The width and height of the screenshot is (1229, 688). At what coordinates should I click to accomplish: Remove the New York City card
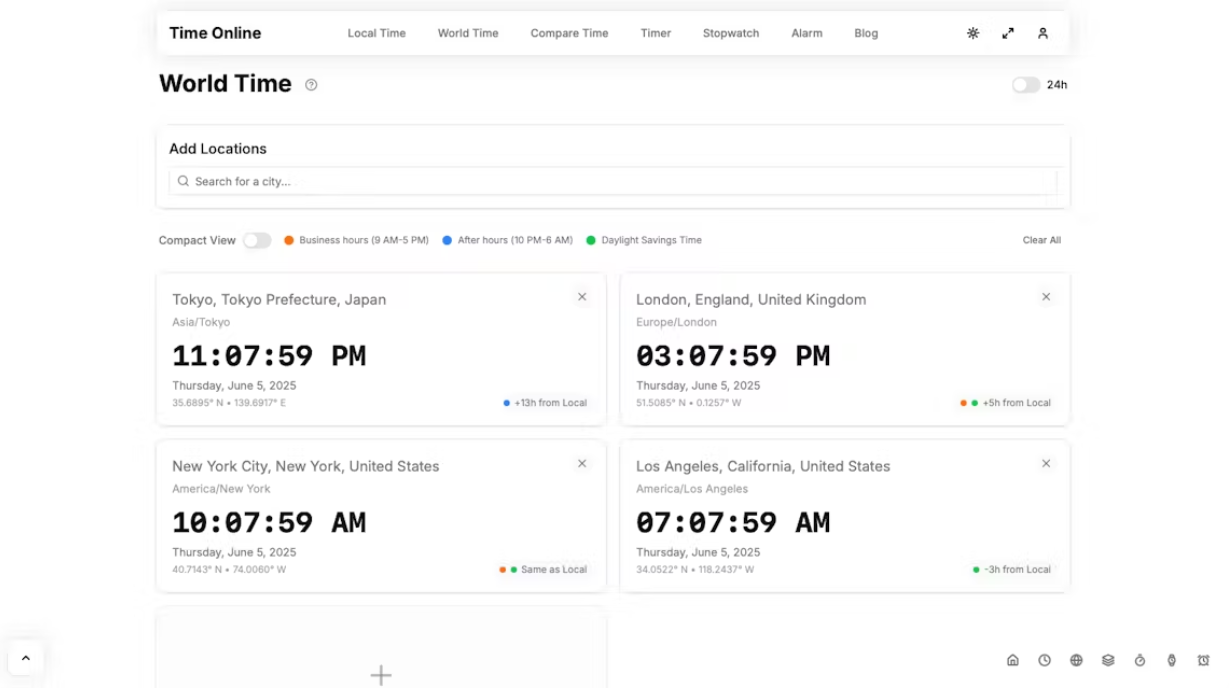[582, 464]
